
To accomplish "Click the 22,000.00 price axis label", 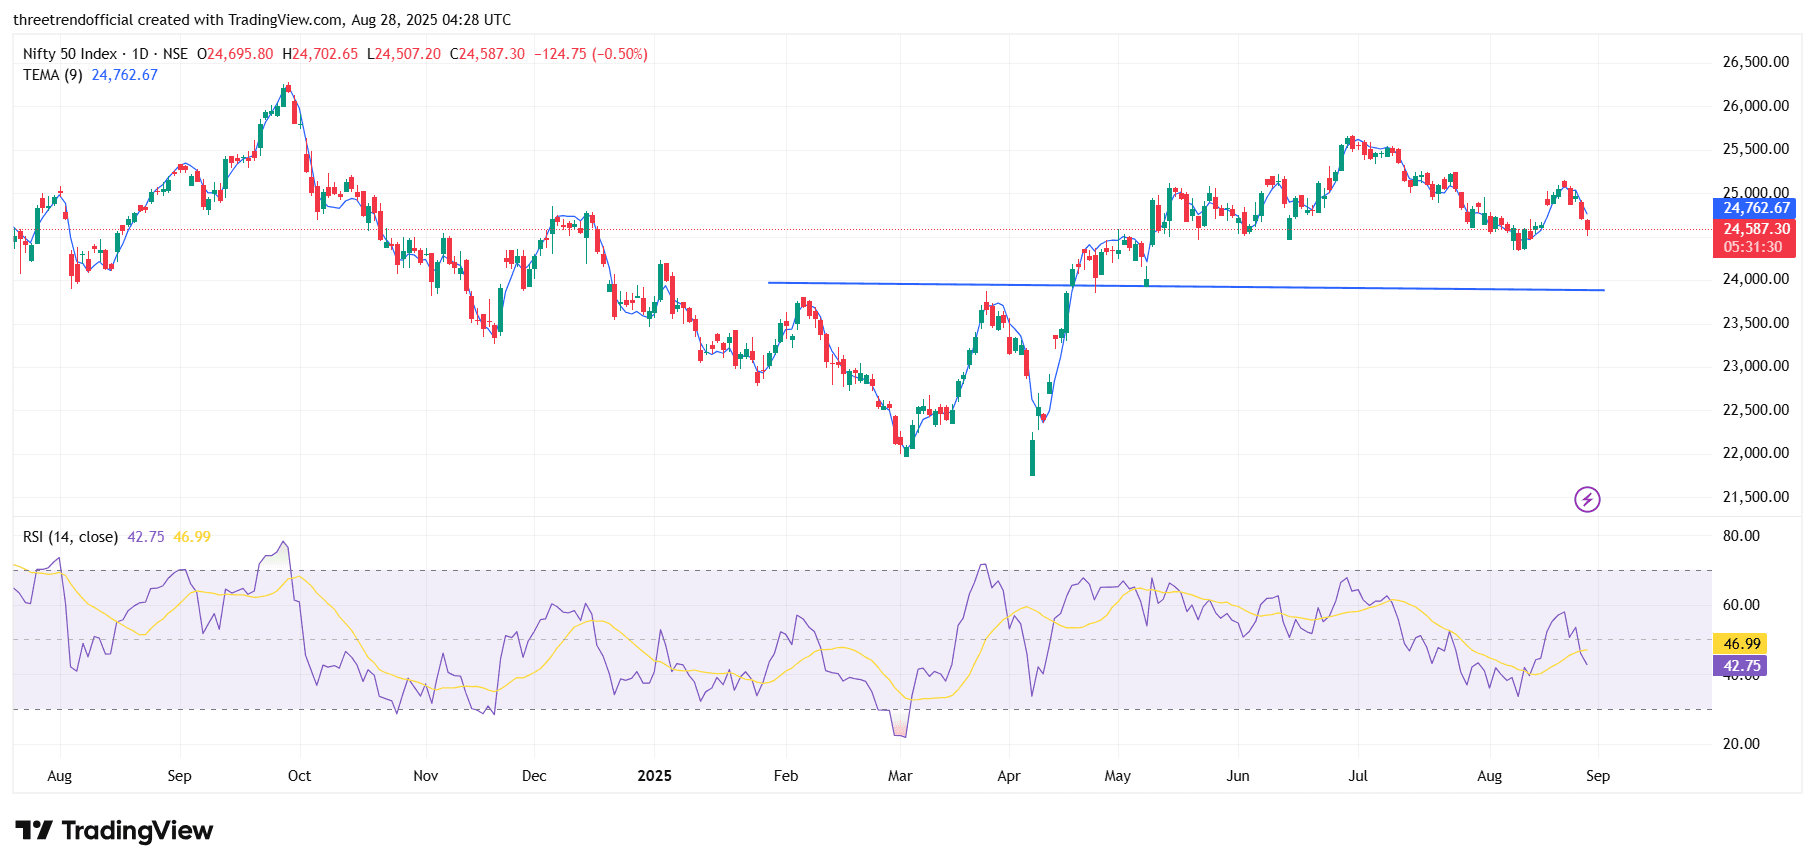I will pos(1756,453).
